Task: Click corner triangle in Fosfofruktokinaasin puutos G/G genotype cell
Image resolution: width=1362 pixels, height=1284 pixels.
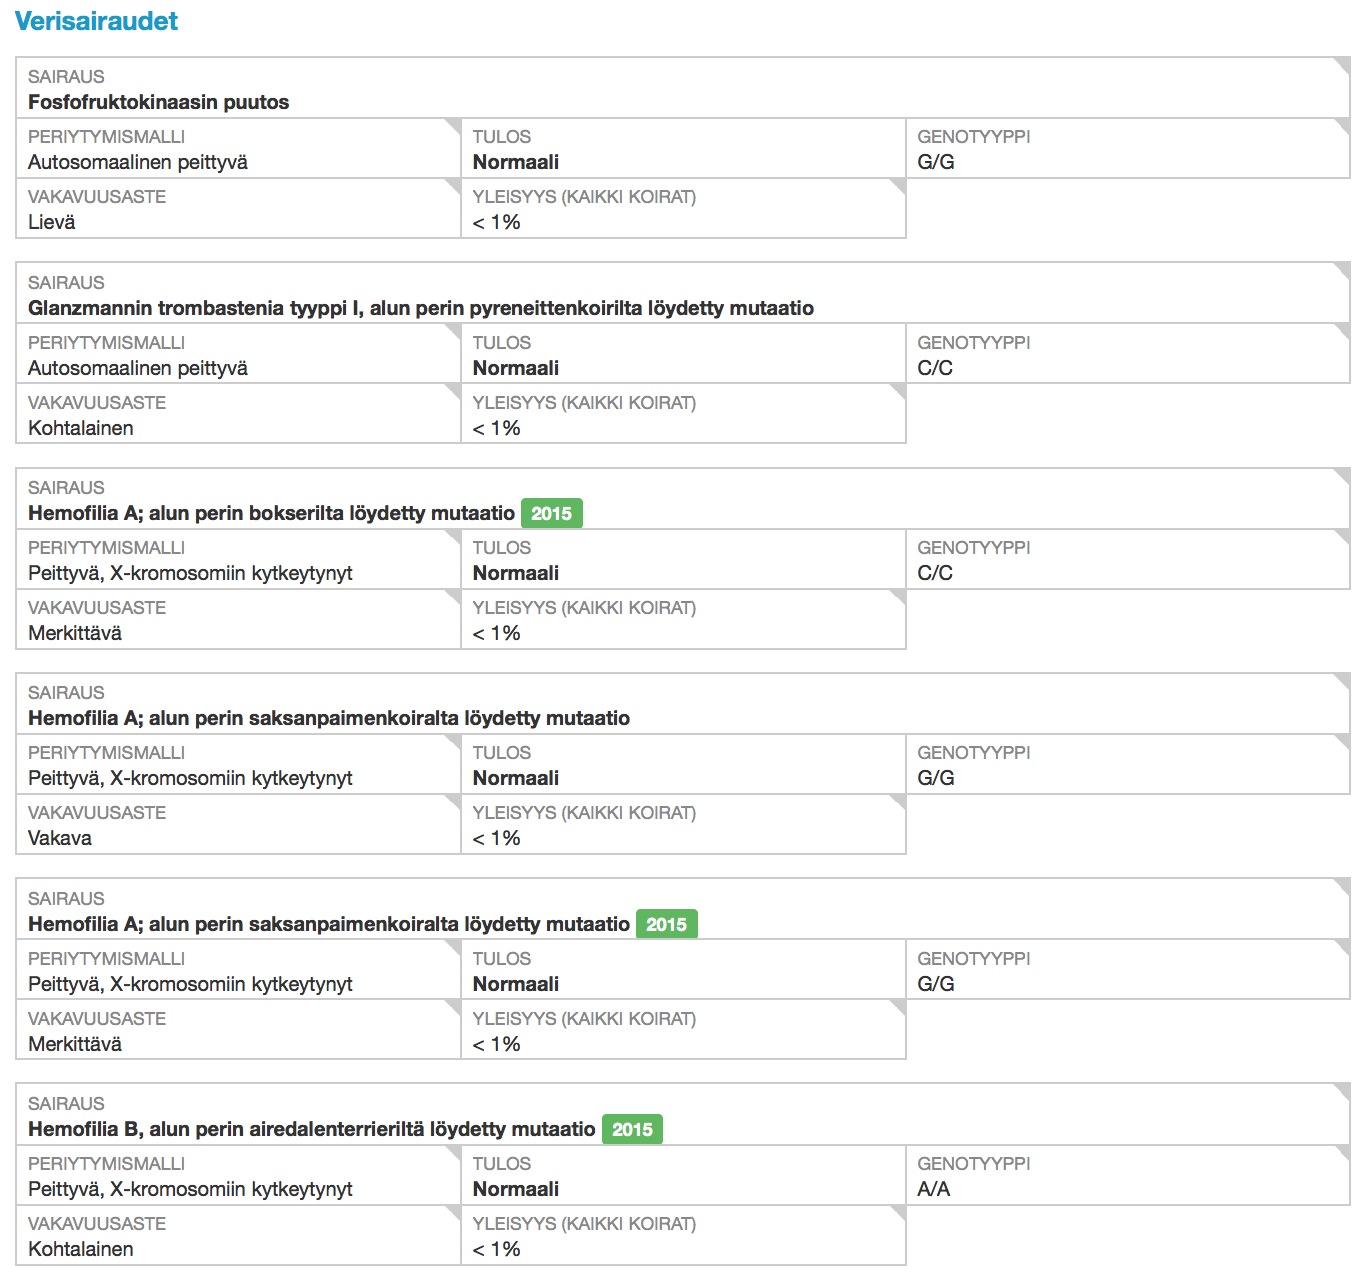Action: click(x=1343, y=125)
